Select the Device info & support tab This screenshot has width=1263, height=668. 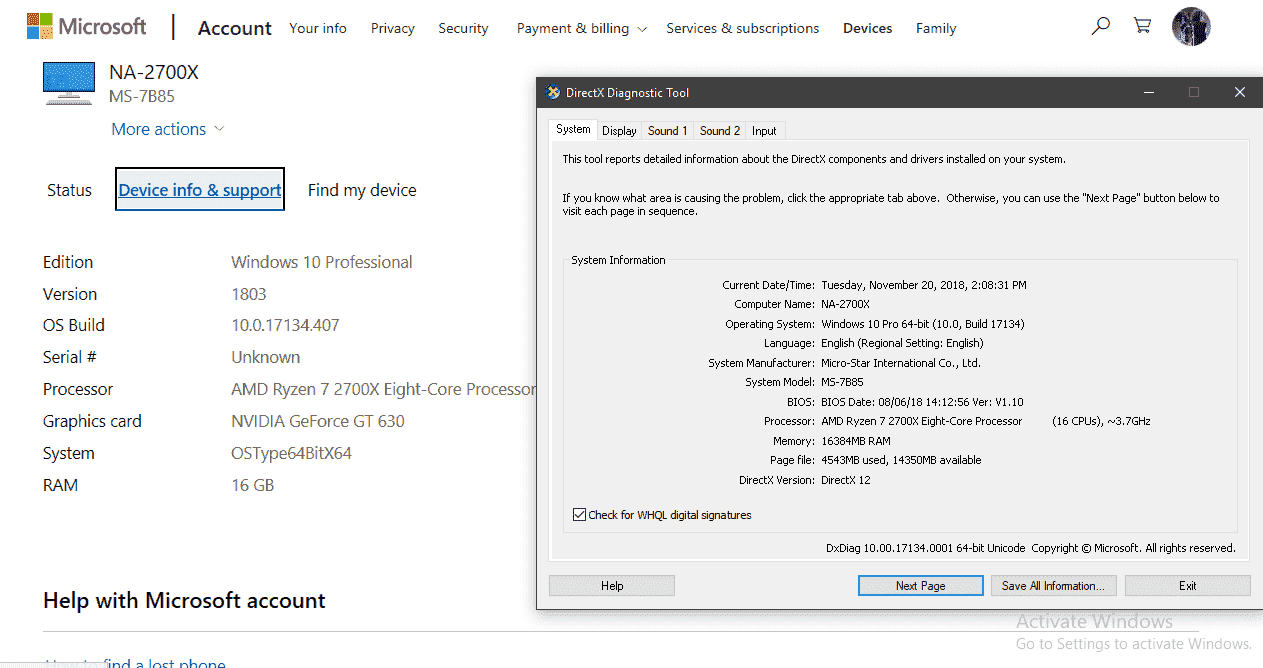[200, 190]
